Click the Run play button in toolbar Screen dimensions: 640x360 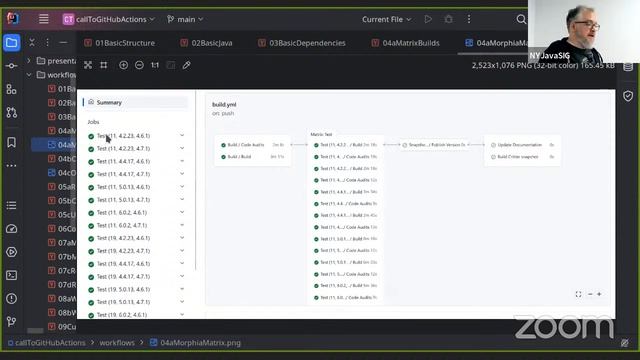coord(428,19)
